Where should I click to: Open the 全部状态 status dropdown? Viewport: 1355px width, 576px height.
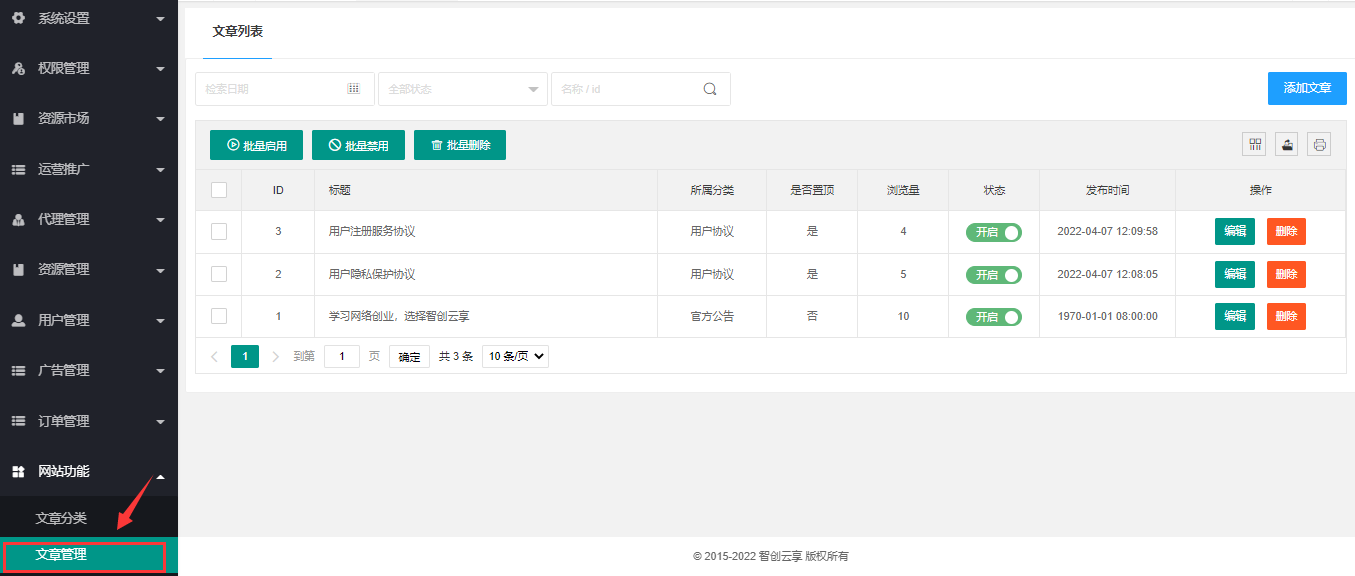coord(463,88)
